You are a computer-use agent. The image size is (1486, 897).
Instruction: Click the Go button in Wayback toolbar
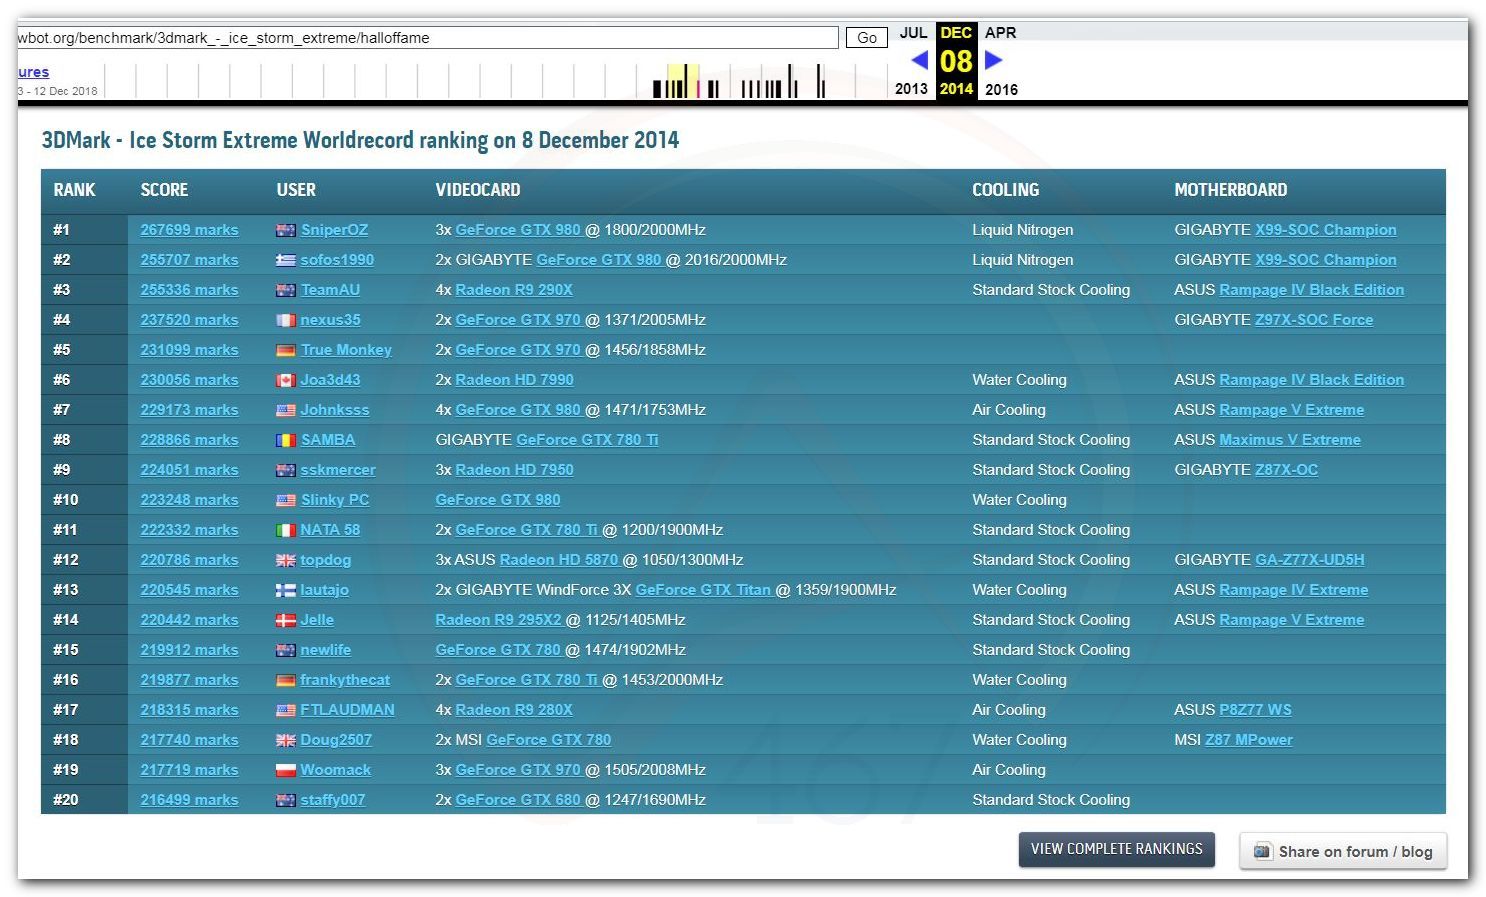(867, 38)
